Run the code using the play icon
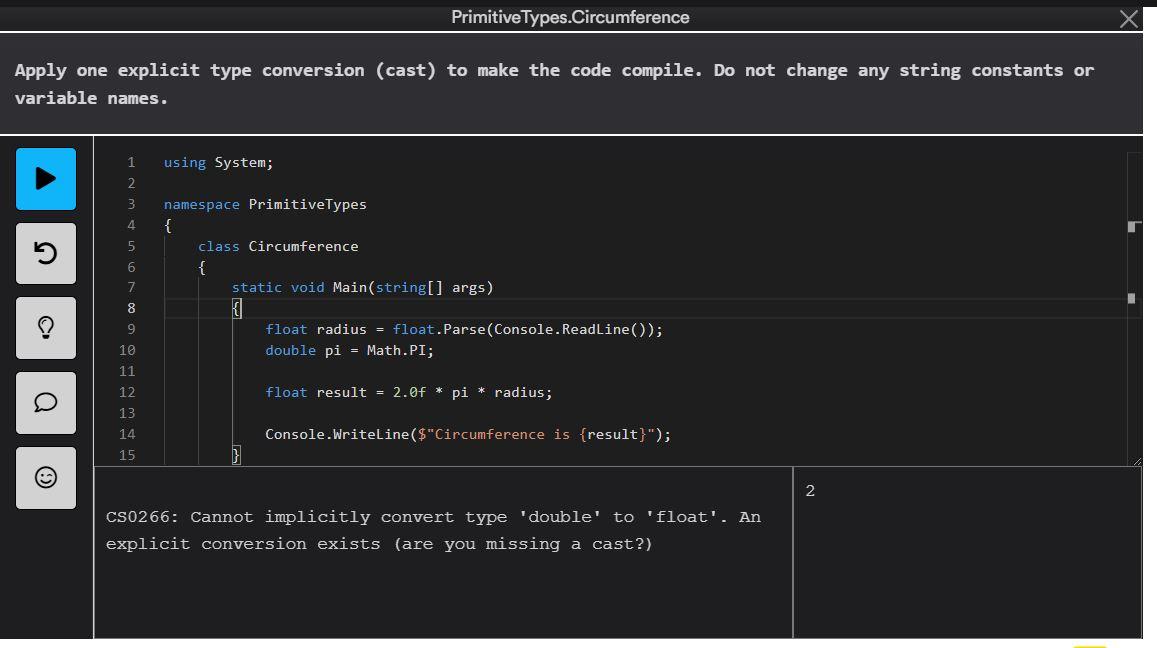This screenshot has width=1157, height=648. pos(45,179)
